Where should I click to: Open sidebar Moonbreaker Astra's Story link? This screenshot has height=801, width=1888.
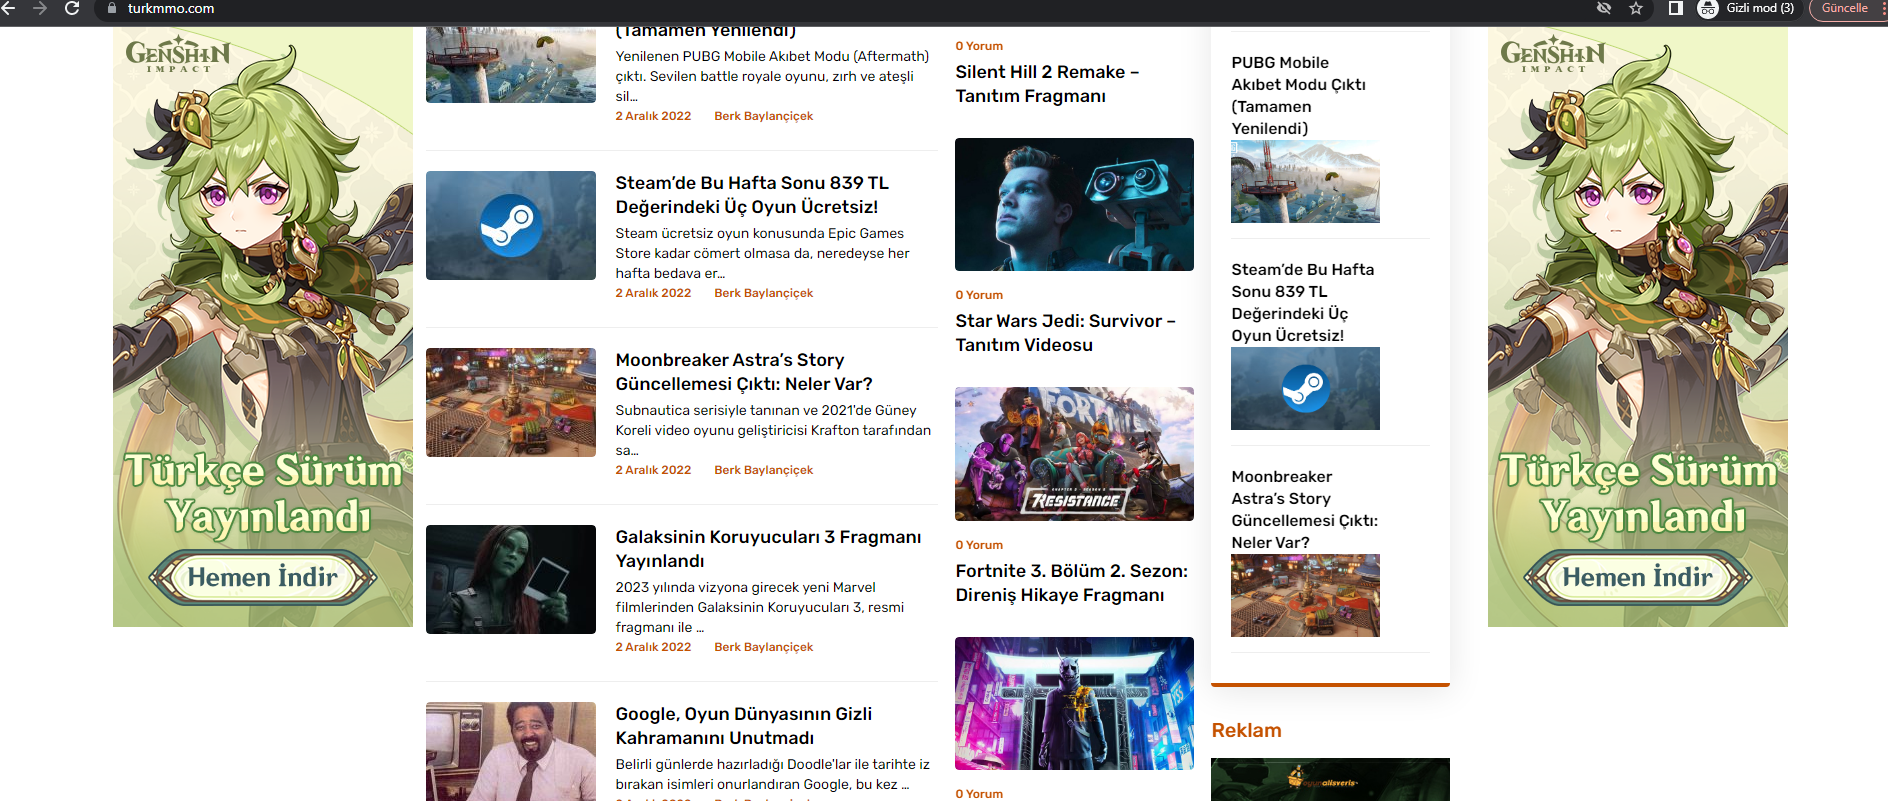pyautogui.click(x=1304, y=509)
